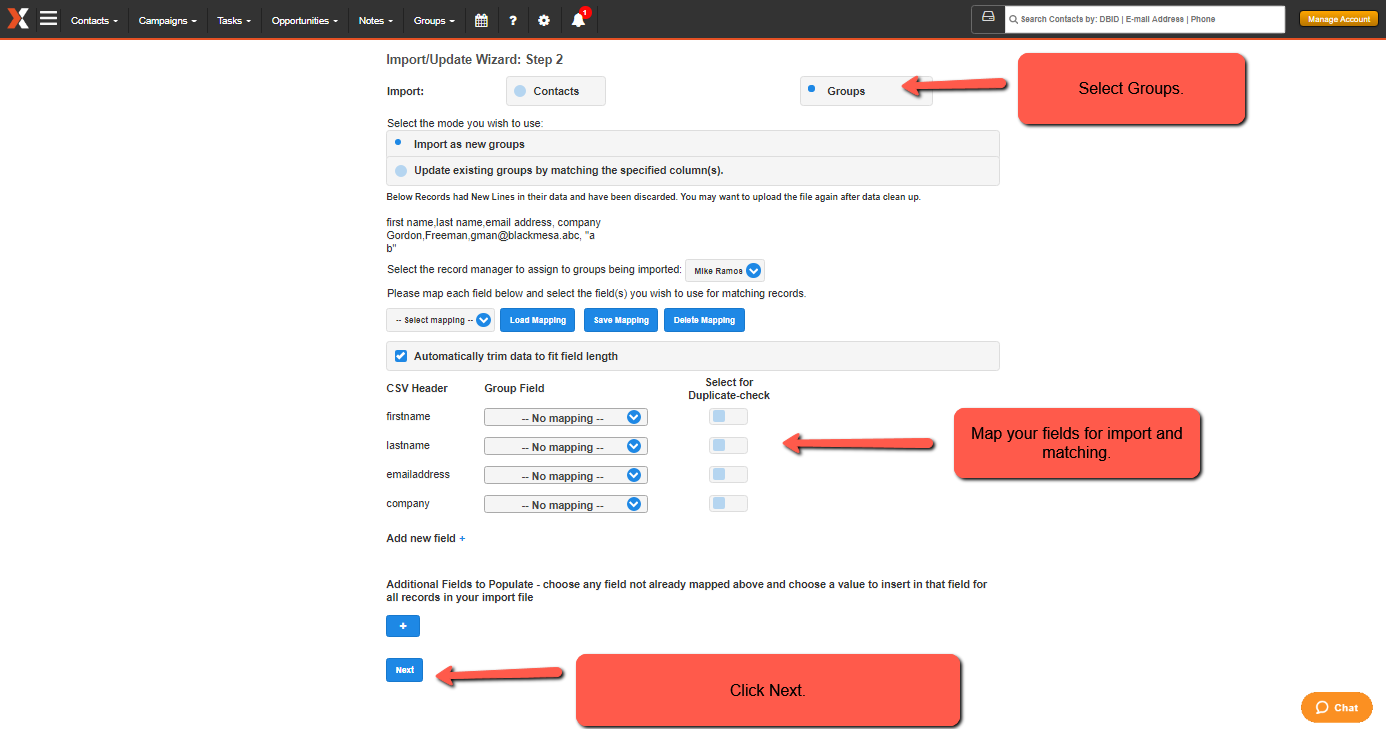Select the Contacts import radio button
This screenshot has height=729, width=1386.
pos(520,91)
